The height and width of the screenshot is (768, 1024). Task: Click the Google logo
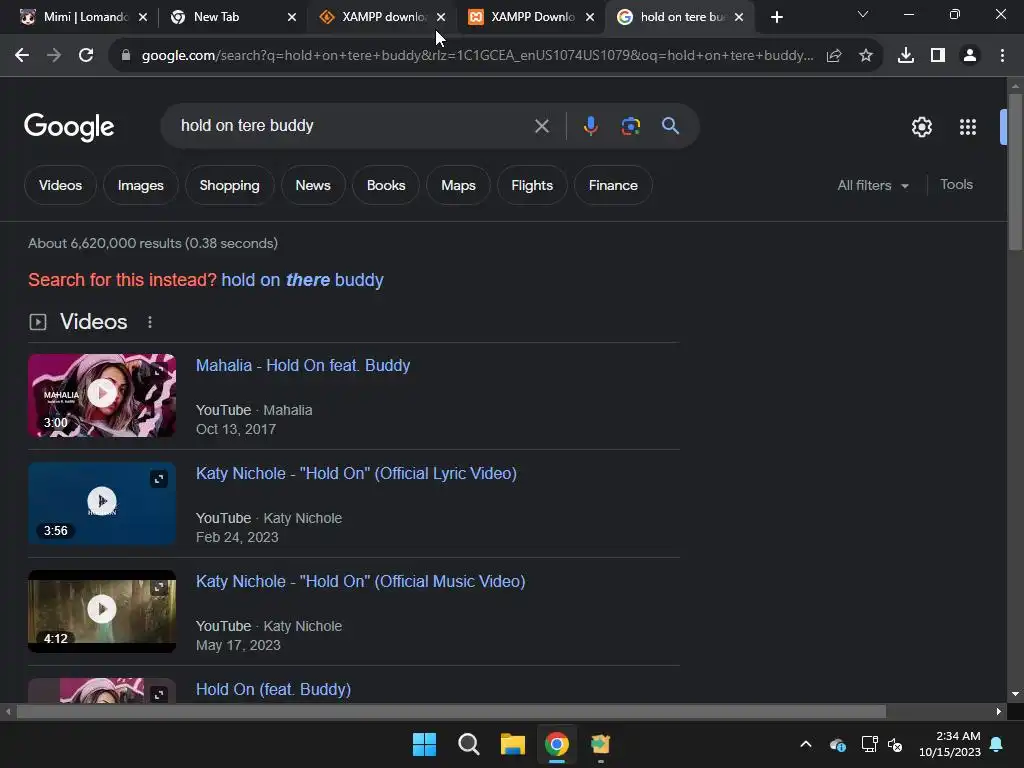pyautogui.click(x=69, y=127)
